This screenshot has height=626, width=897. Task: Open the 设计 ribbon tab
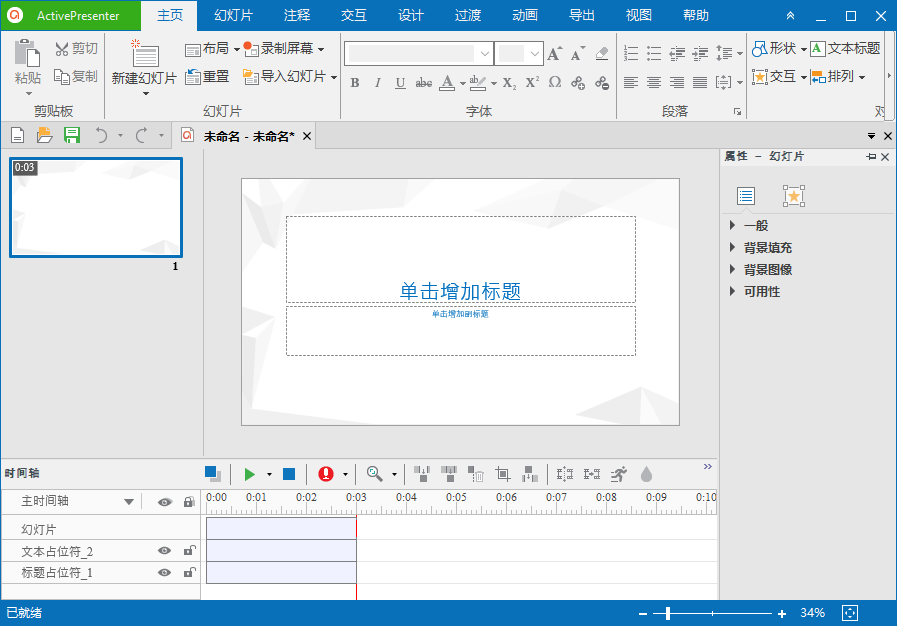pos(411,15)
